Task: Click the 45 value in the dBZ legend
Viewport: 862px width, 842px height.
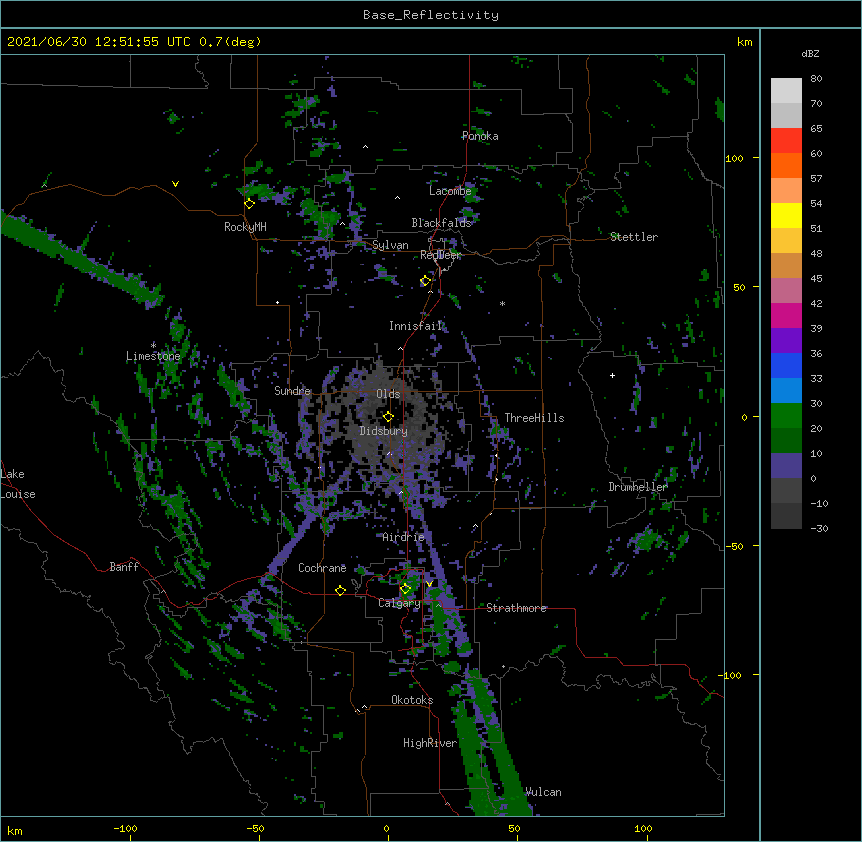Action: click(x=816, y=279)
